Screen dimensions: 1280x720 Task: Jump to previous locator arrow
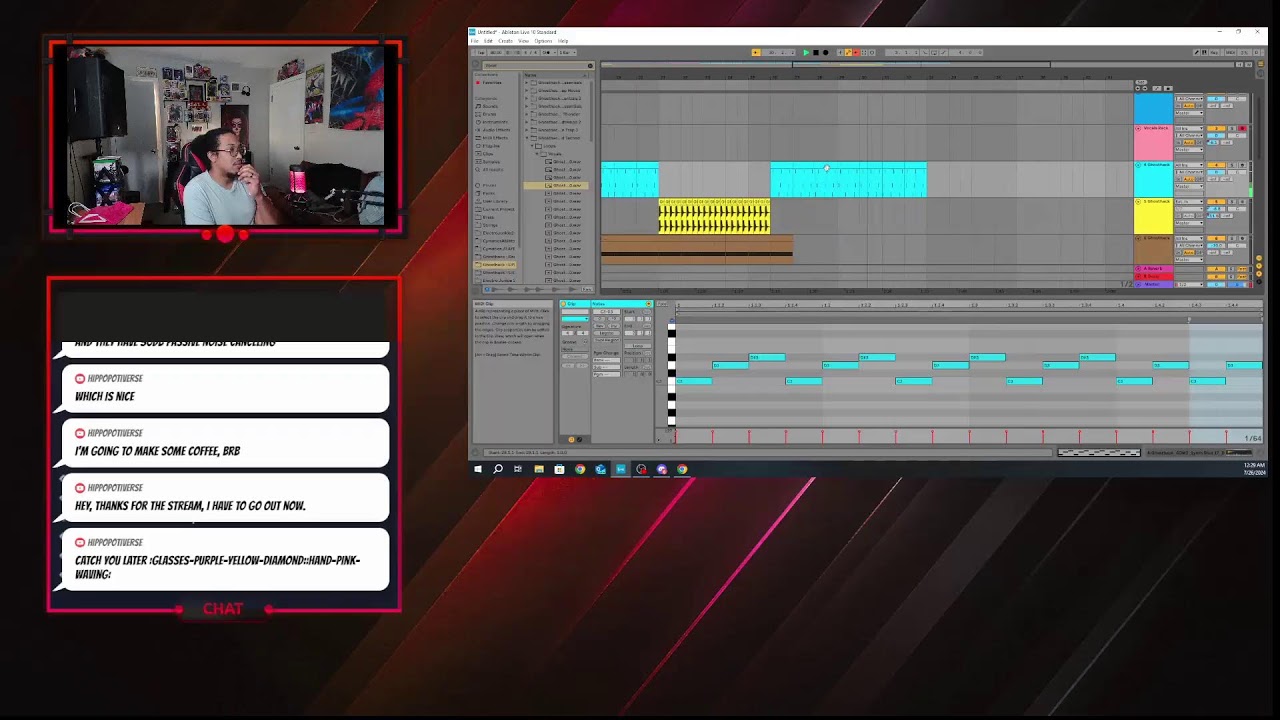tap(1137, 89)
